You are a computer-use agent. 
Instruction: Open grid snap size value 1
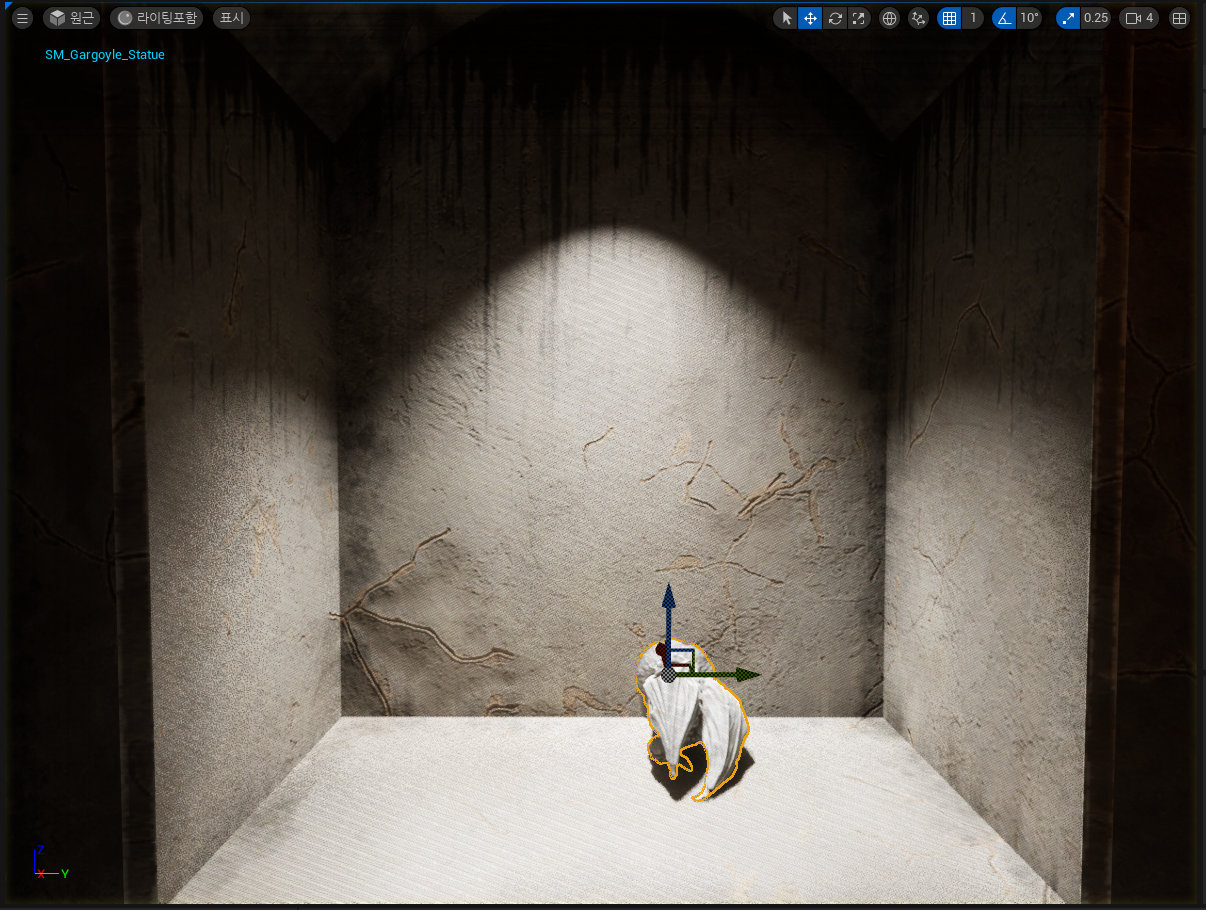pos(973,18)
